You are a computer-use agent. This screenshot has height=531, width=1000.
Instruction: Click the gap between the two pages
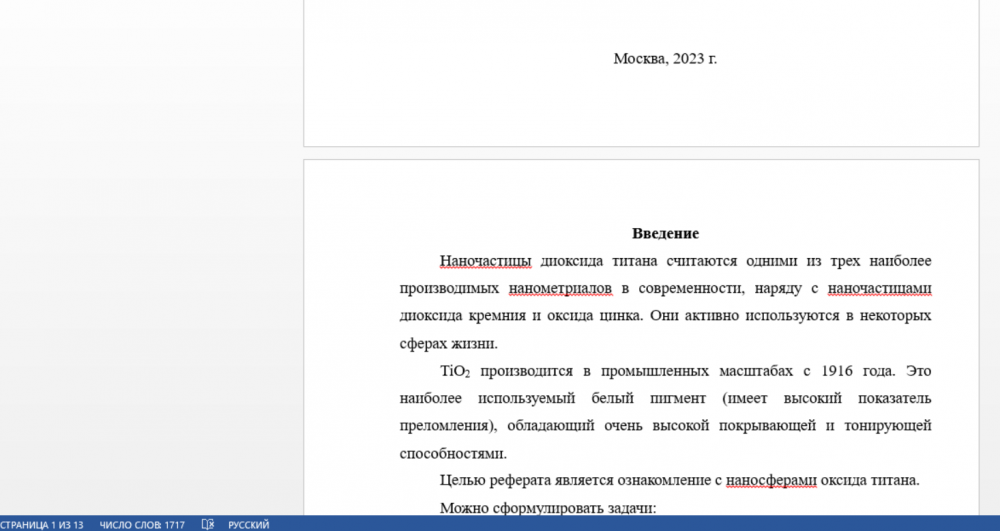pos(640,153)
